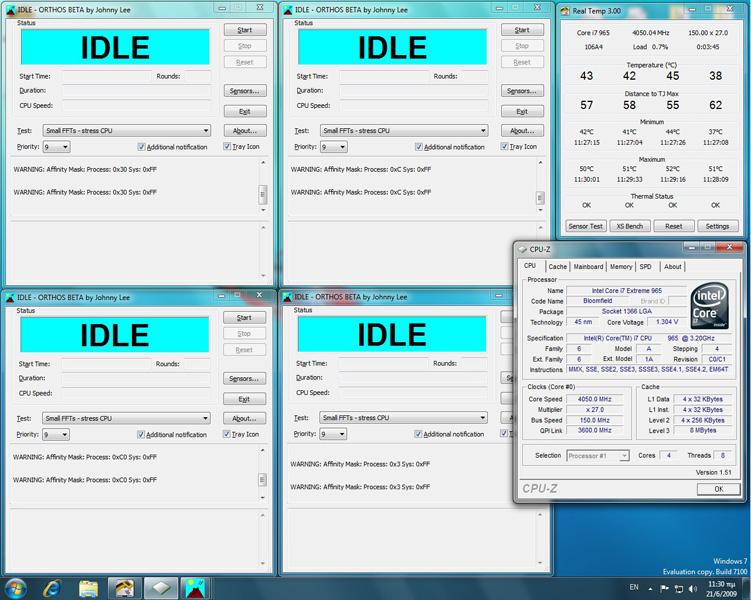The image size is (751, 600).
Task: Click About... in ORTHOS mask 0x30 window
Action: click(245, 131)
